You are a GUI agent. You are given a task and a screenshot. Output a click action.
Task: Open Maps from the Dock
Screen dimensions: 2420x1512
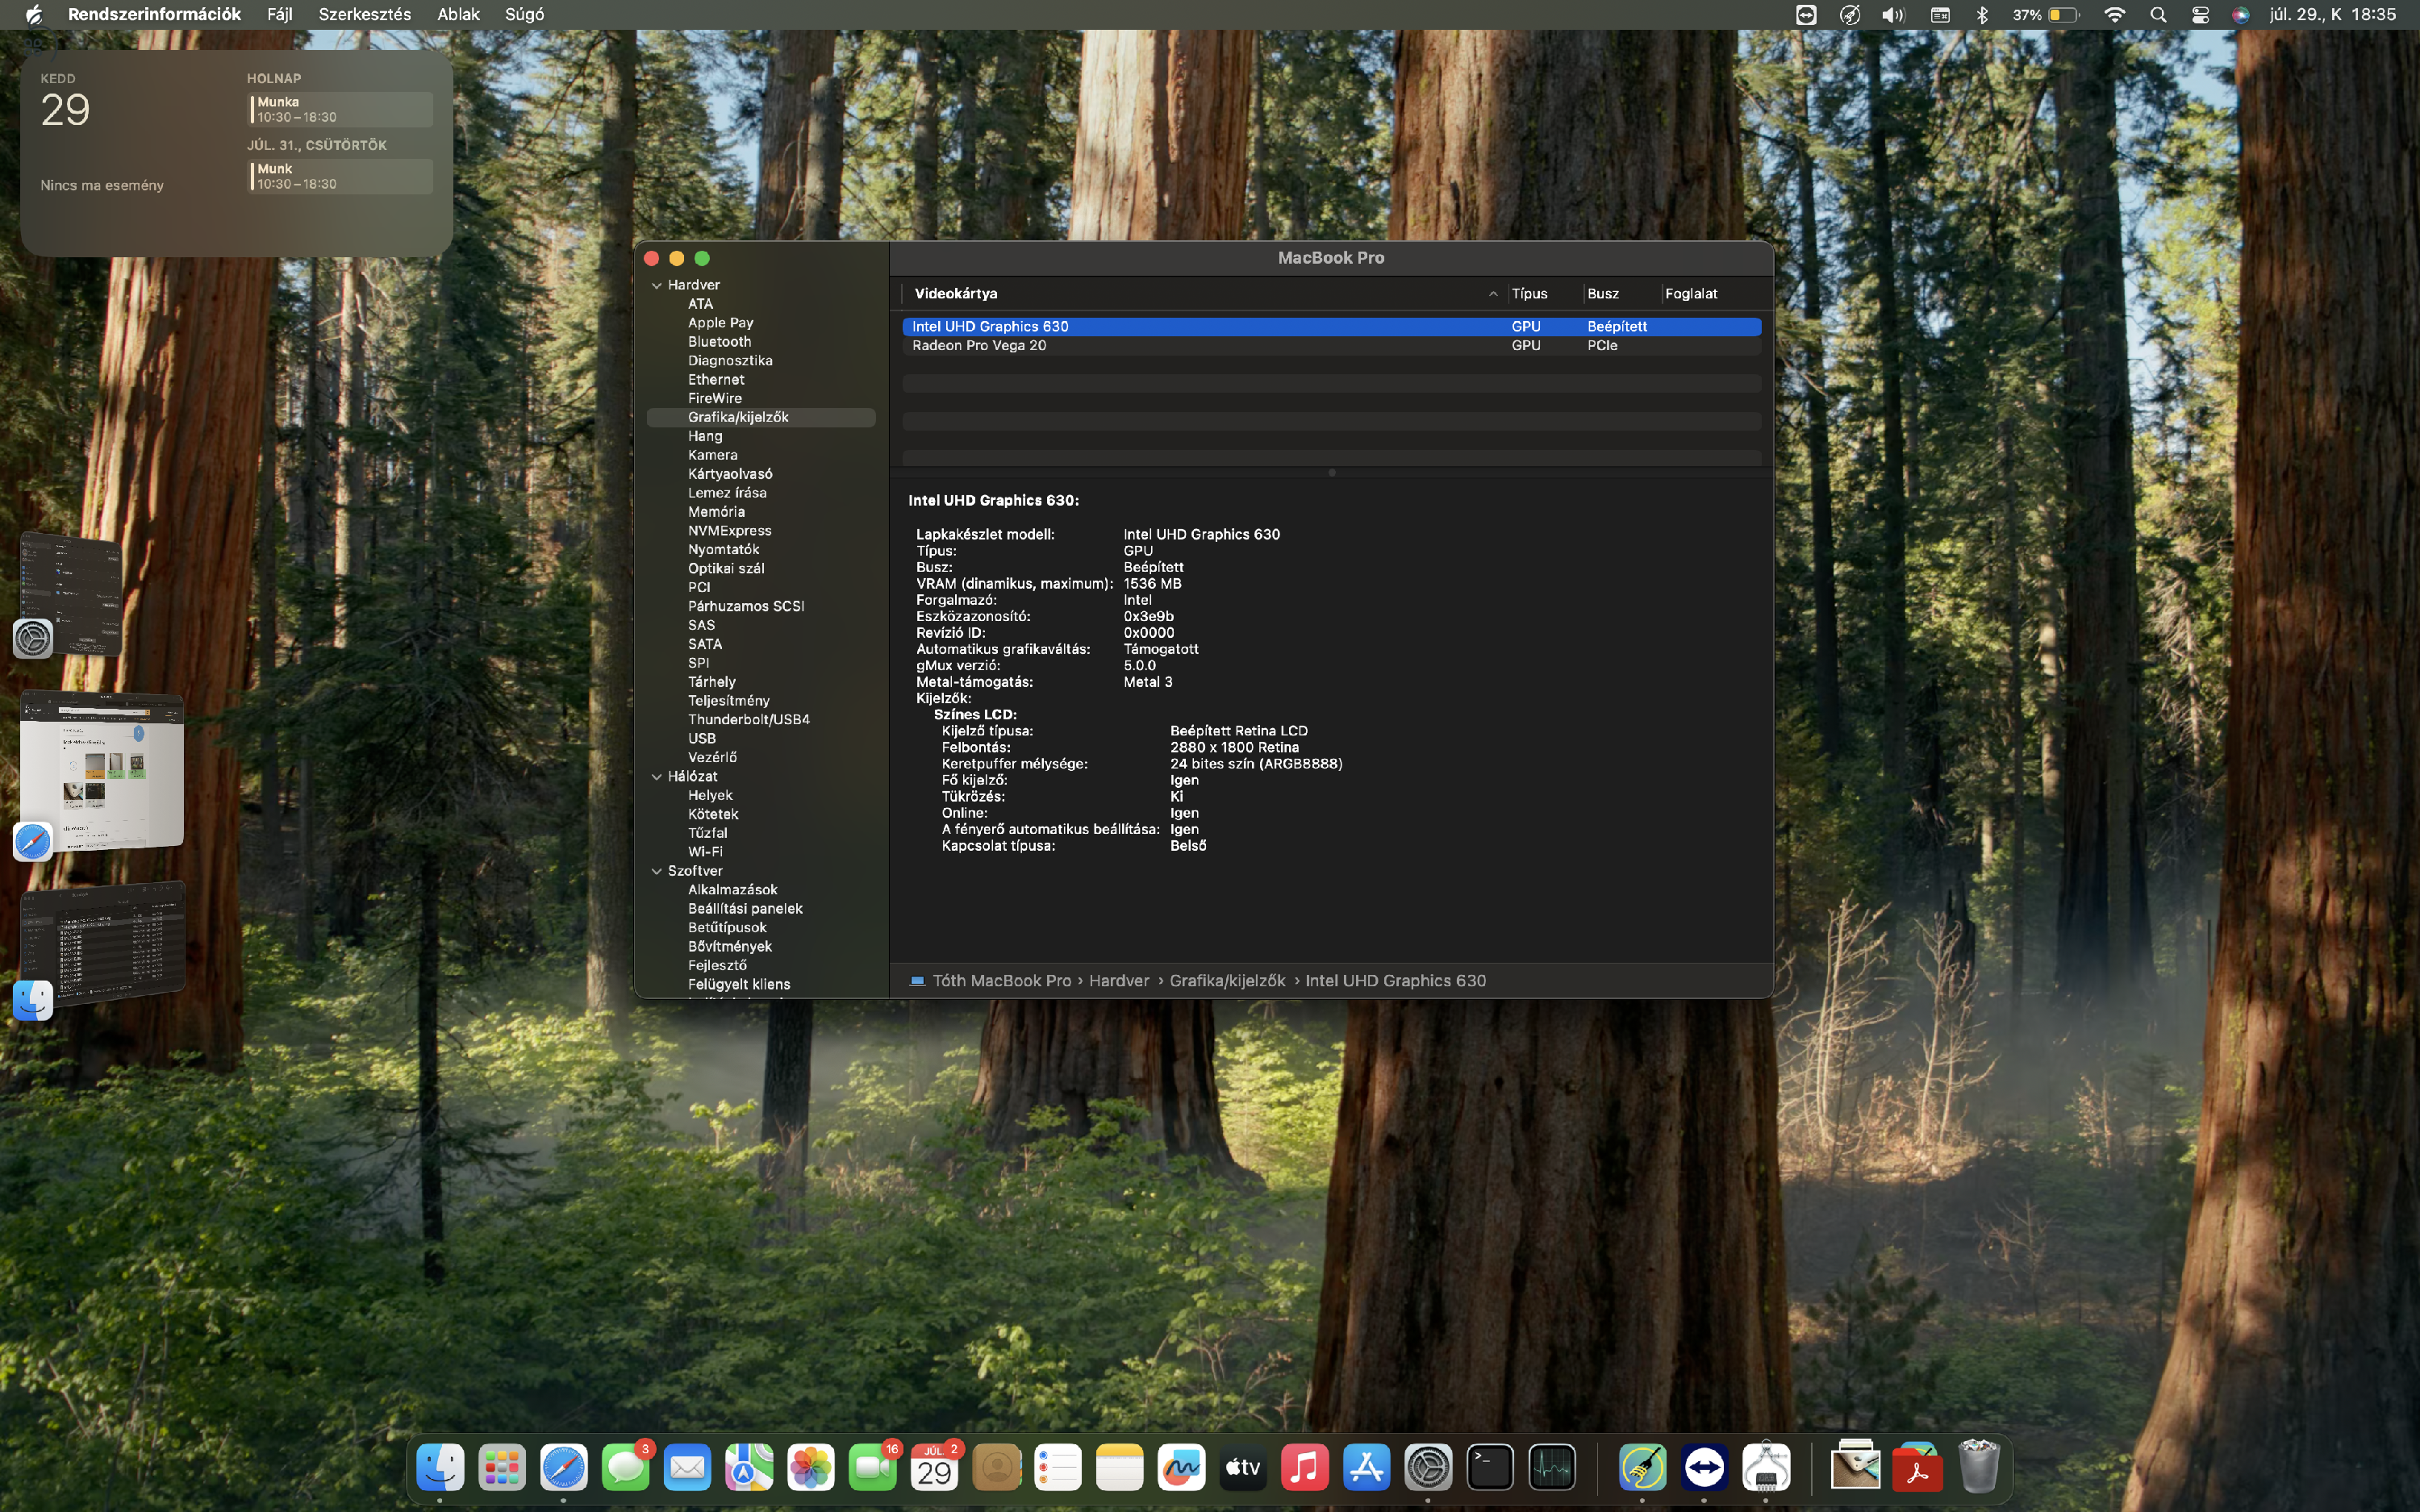(749, 1467)
